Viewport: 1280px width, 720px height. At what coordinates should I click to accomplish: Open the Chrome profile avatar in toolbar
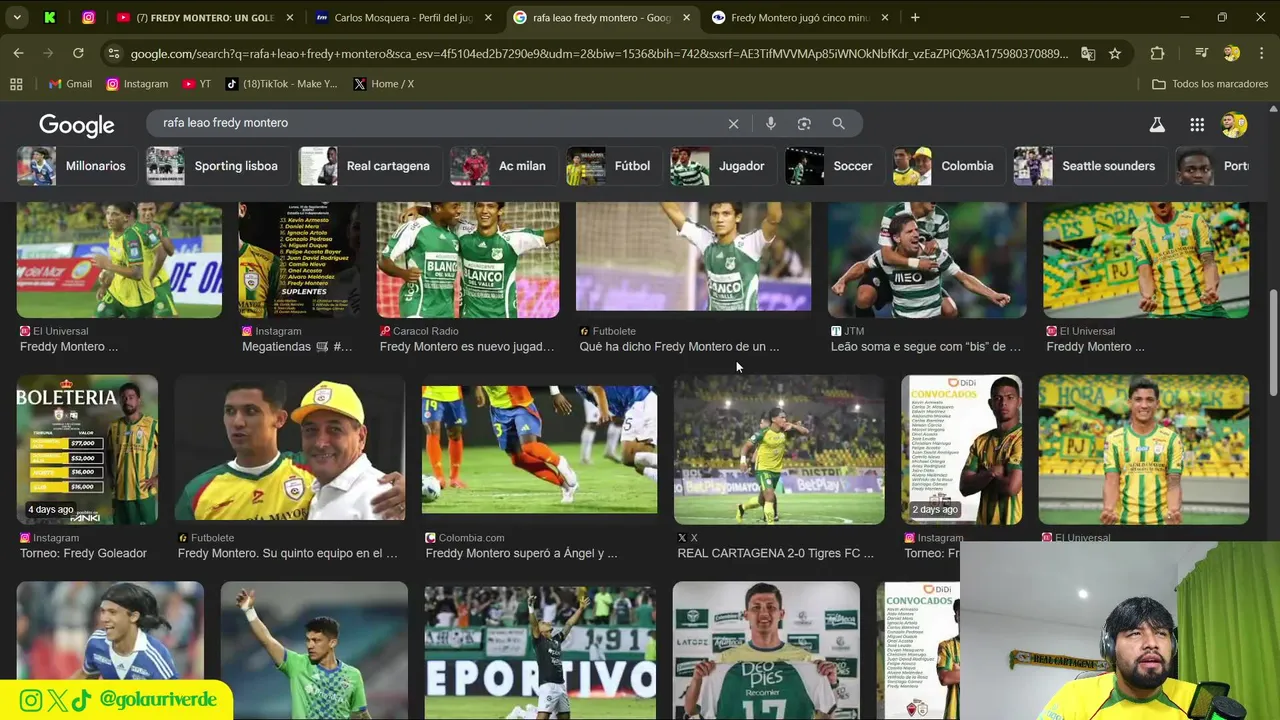pyautogui.click(x=1232, y=54)
